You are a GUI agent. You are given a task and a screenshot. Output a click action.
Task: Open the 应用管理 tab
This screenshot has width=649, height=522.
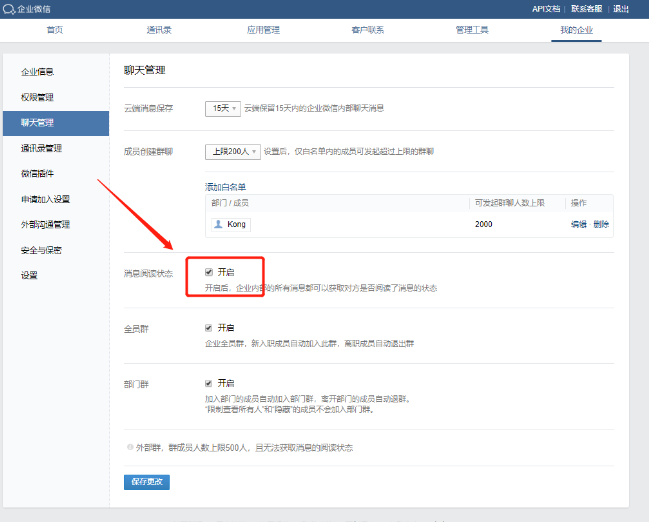[x=263, y=30]
